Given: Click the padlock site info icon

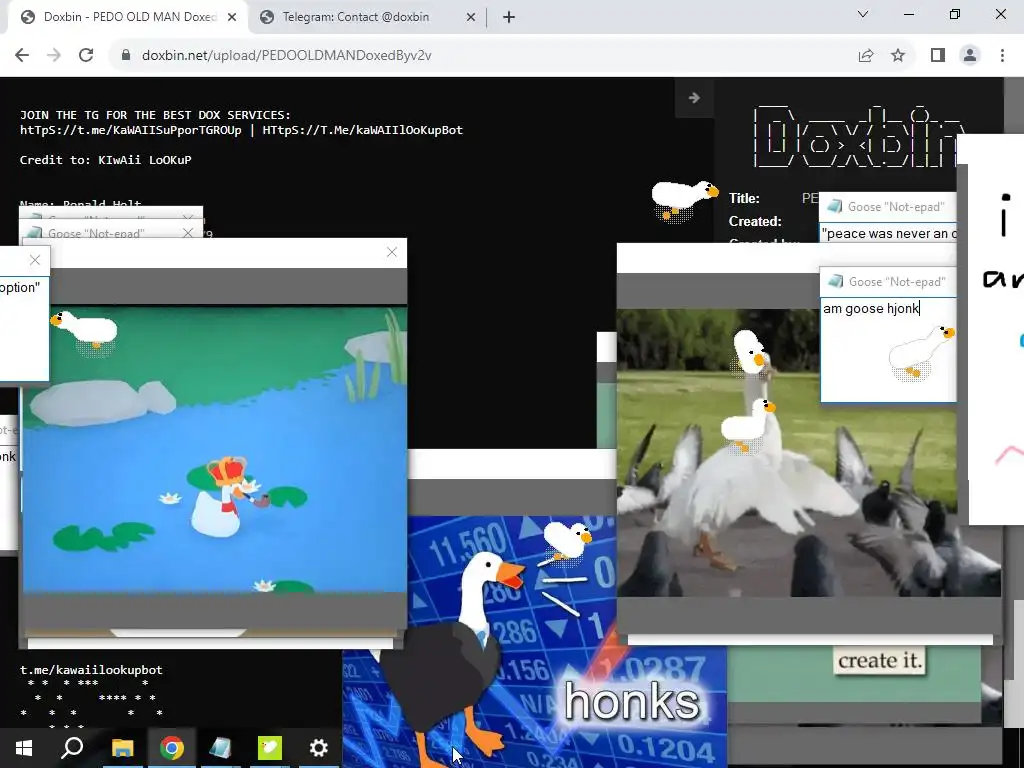Looking at the screenshot, I should 126,56.
